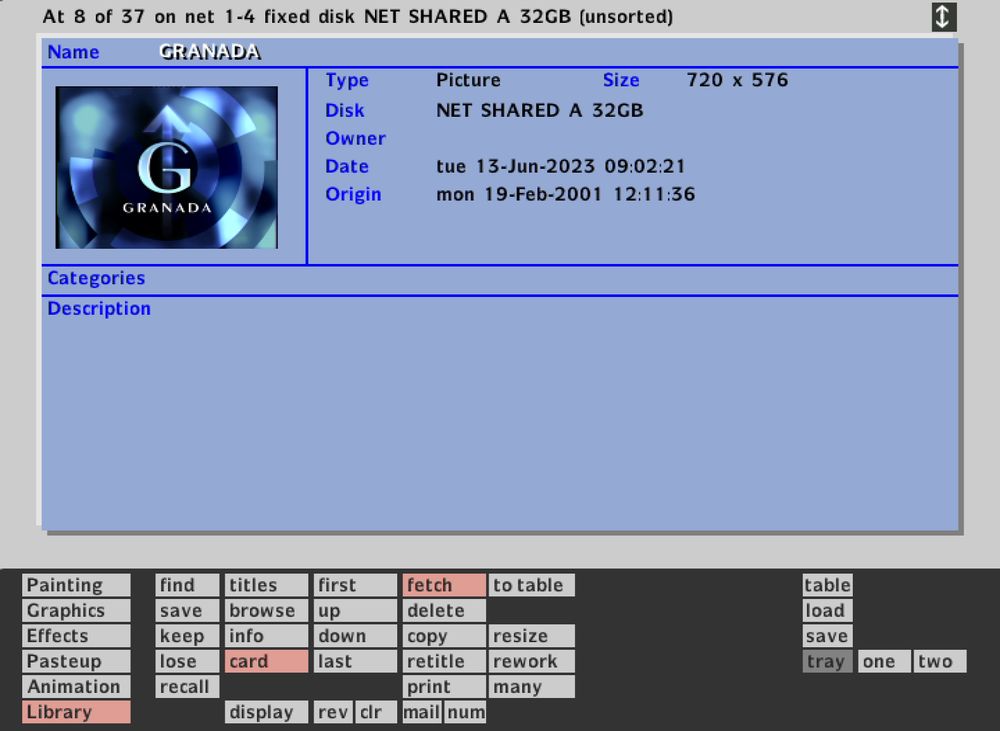Screen dimensions: 1000x731
Task: Click the Type value Picture
Action: click(468, 80)
